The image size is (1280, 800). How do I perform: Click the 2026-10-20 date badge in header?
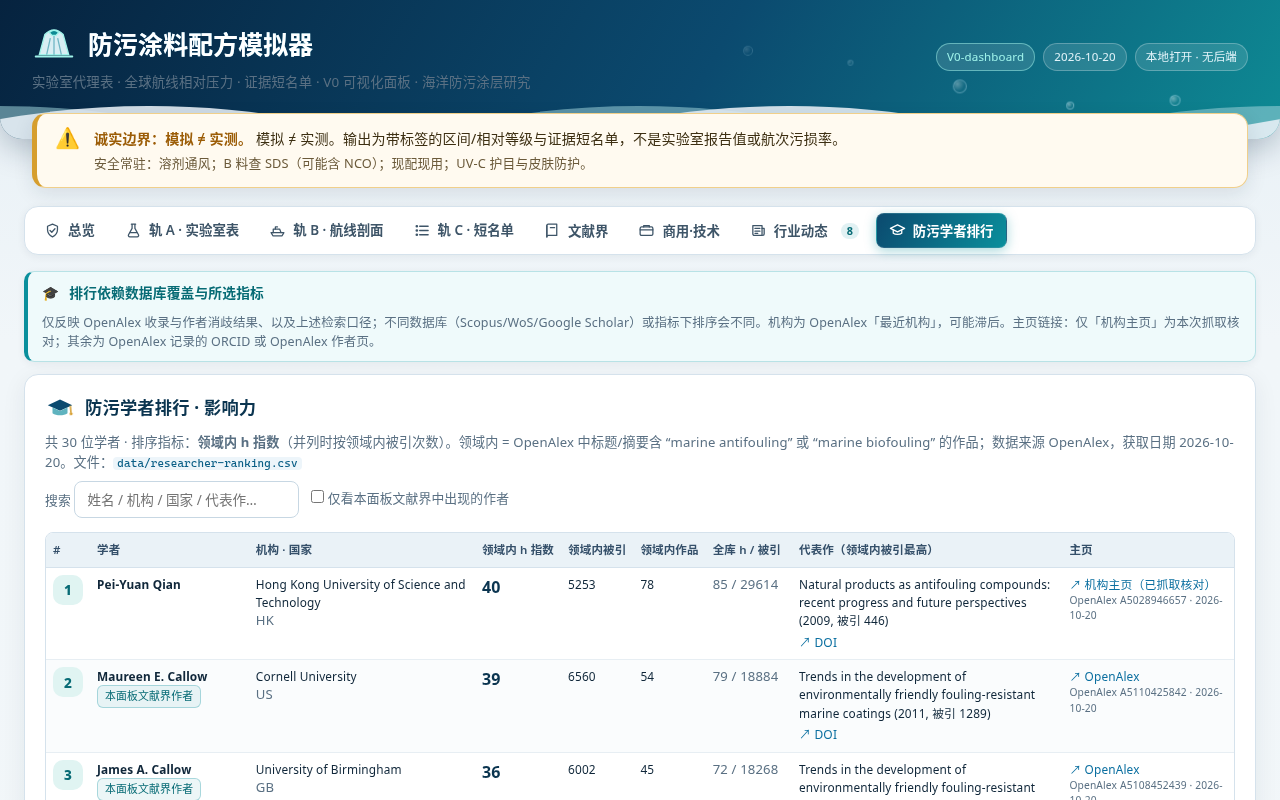(1085, 57)
